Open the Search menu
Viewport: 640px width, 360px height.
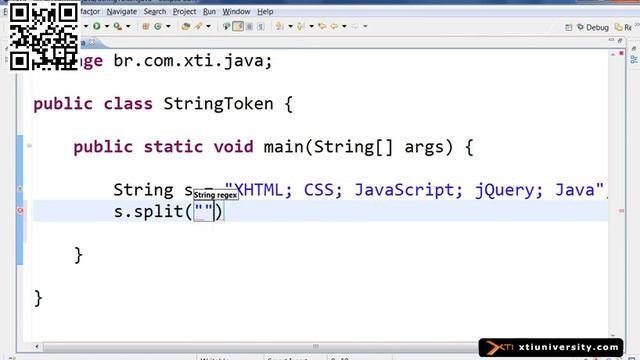pos(155,11)
